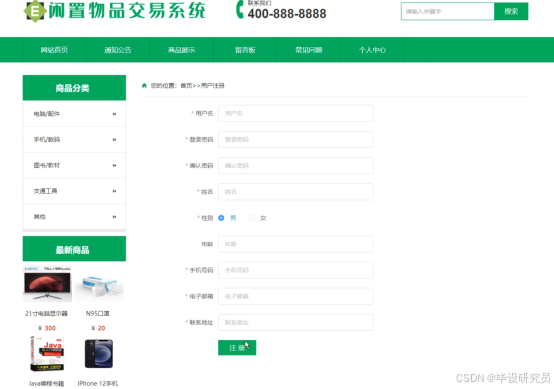Select 电脑/配件 category text
The height and width of the screenshot is (389, 554).
47,114
